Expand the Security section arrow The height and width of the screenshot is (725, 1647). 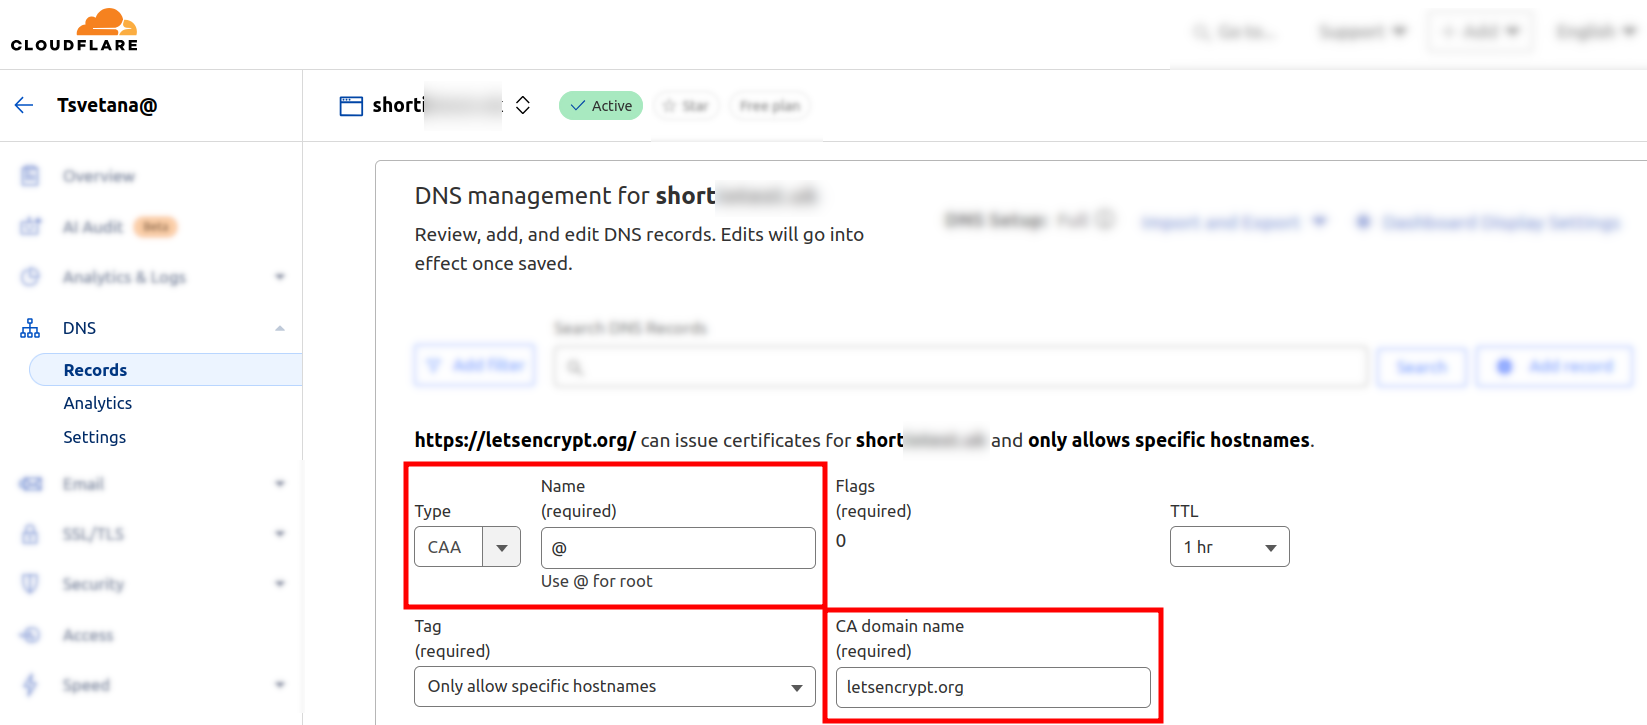point(280,583)
